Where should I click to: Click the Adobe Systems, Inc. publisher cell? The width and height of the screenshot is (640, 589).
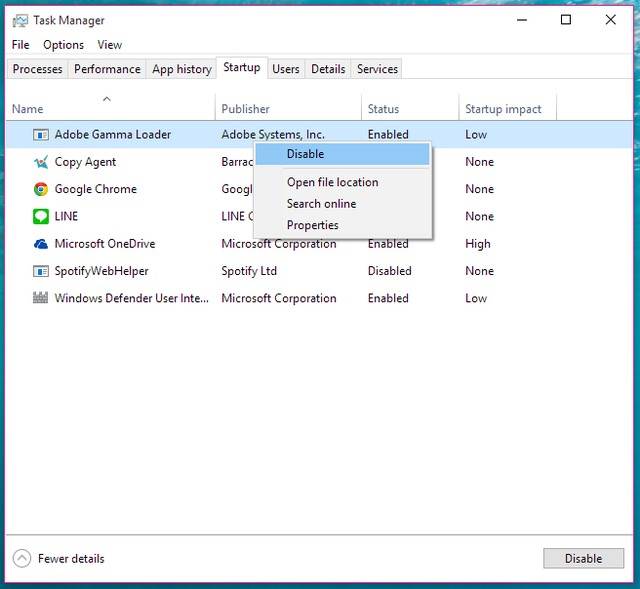(273, 134)
